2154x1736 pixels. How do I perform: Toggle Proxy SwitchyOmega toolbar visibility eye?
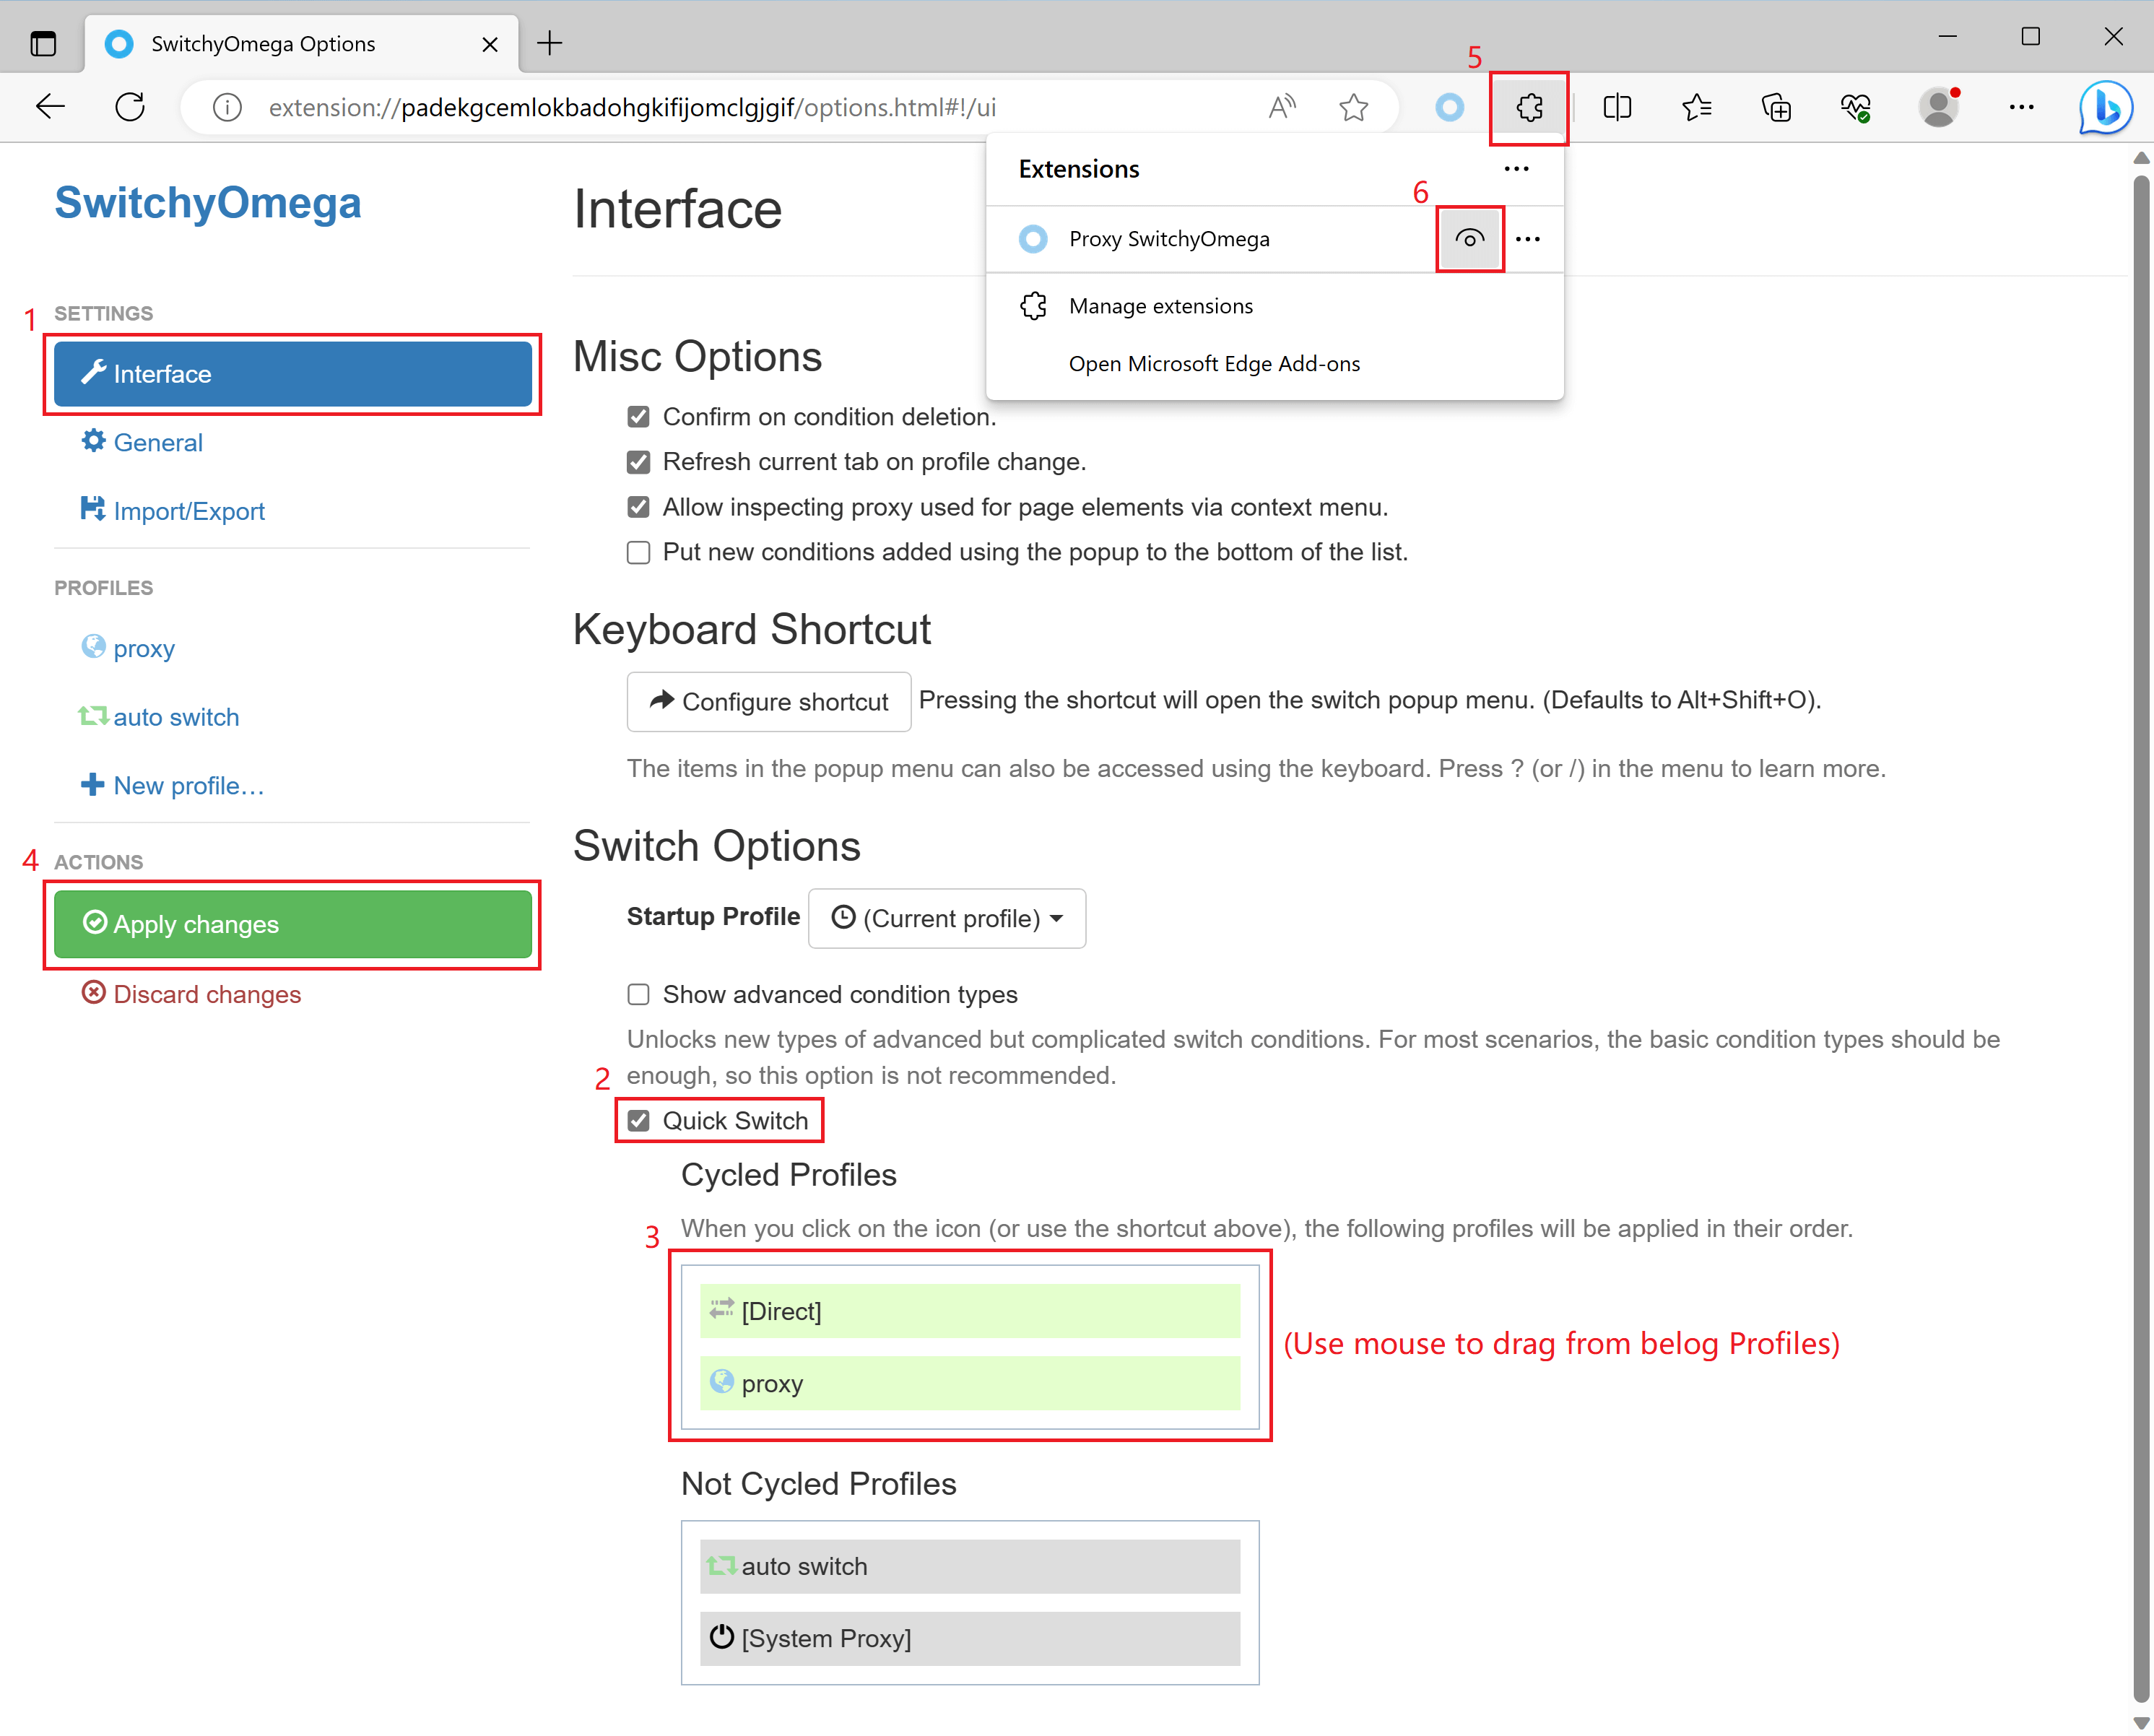pyautogui.click(x=1470, y=239)
